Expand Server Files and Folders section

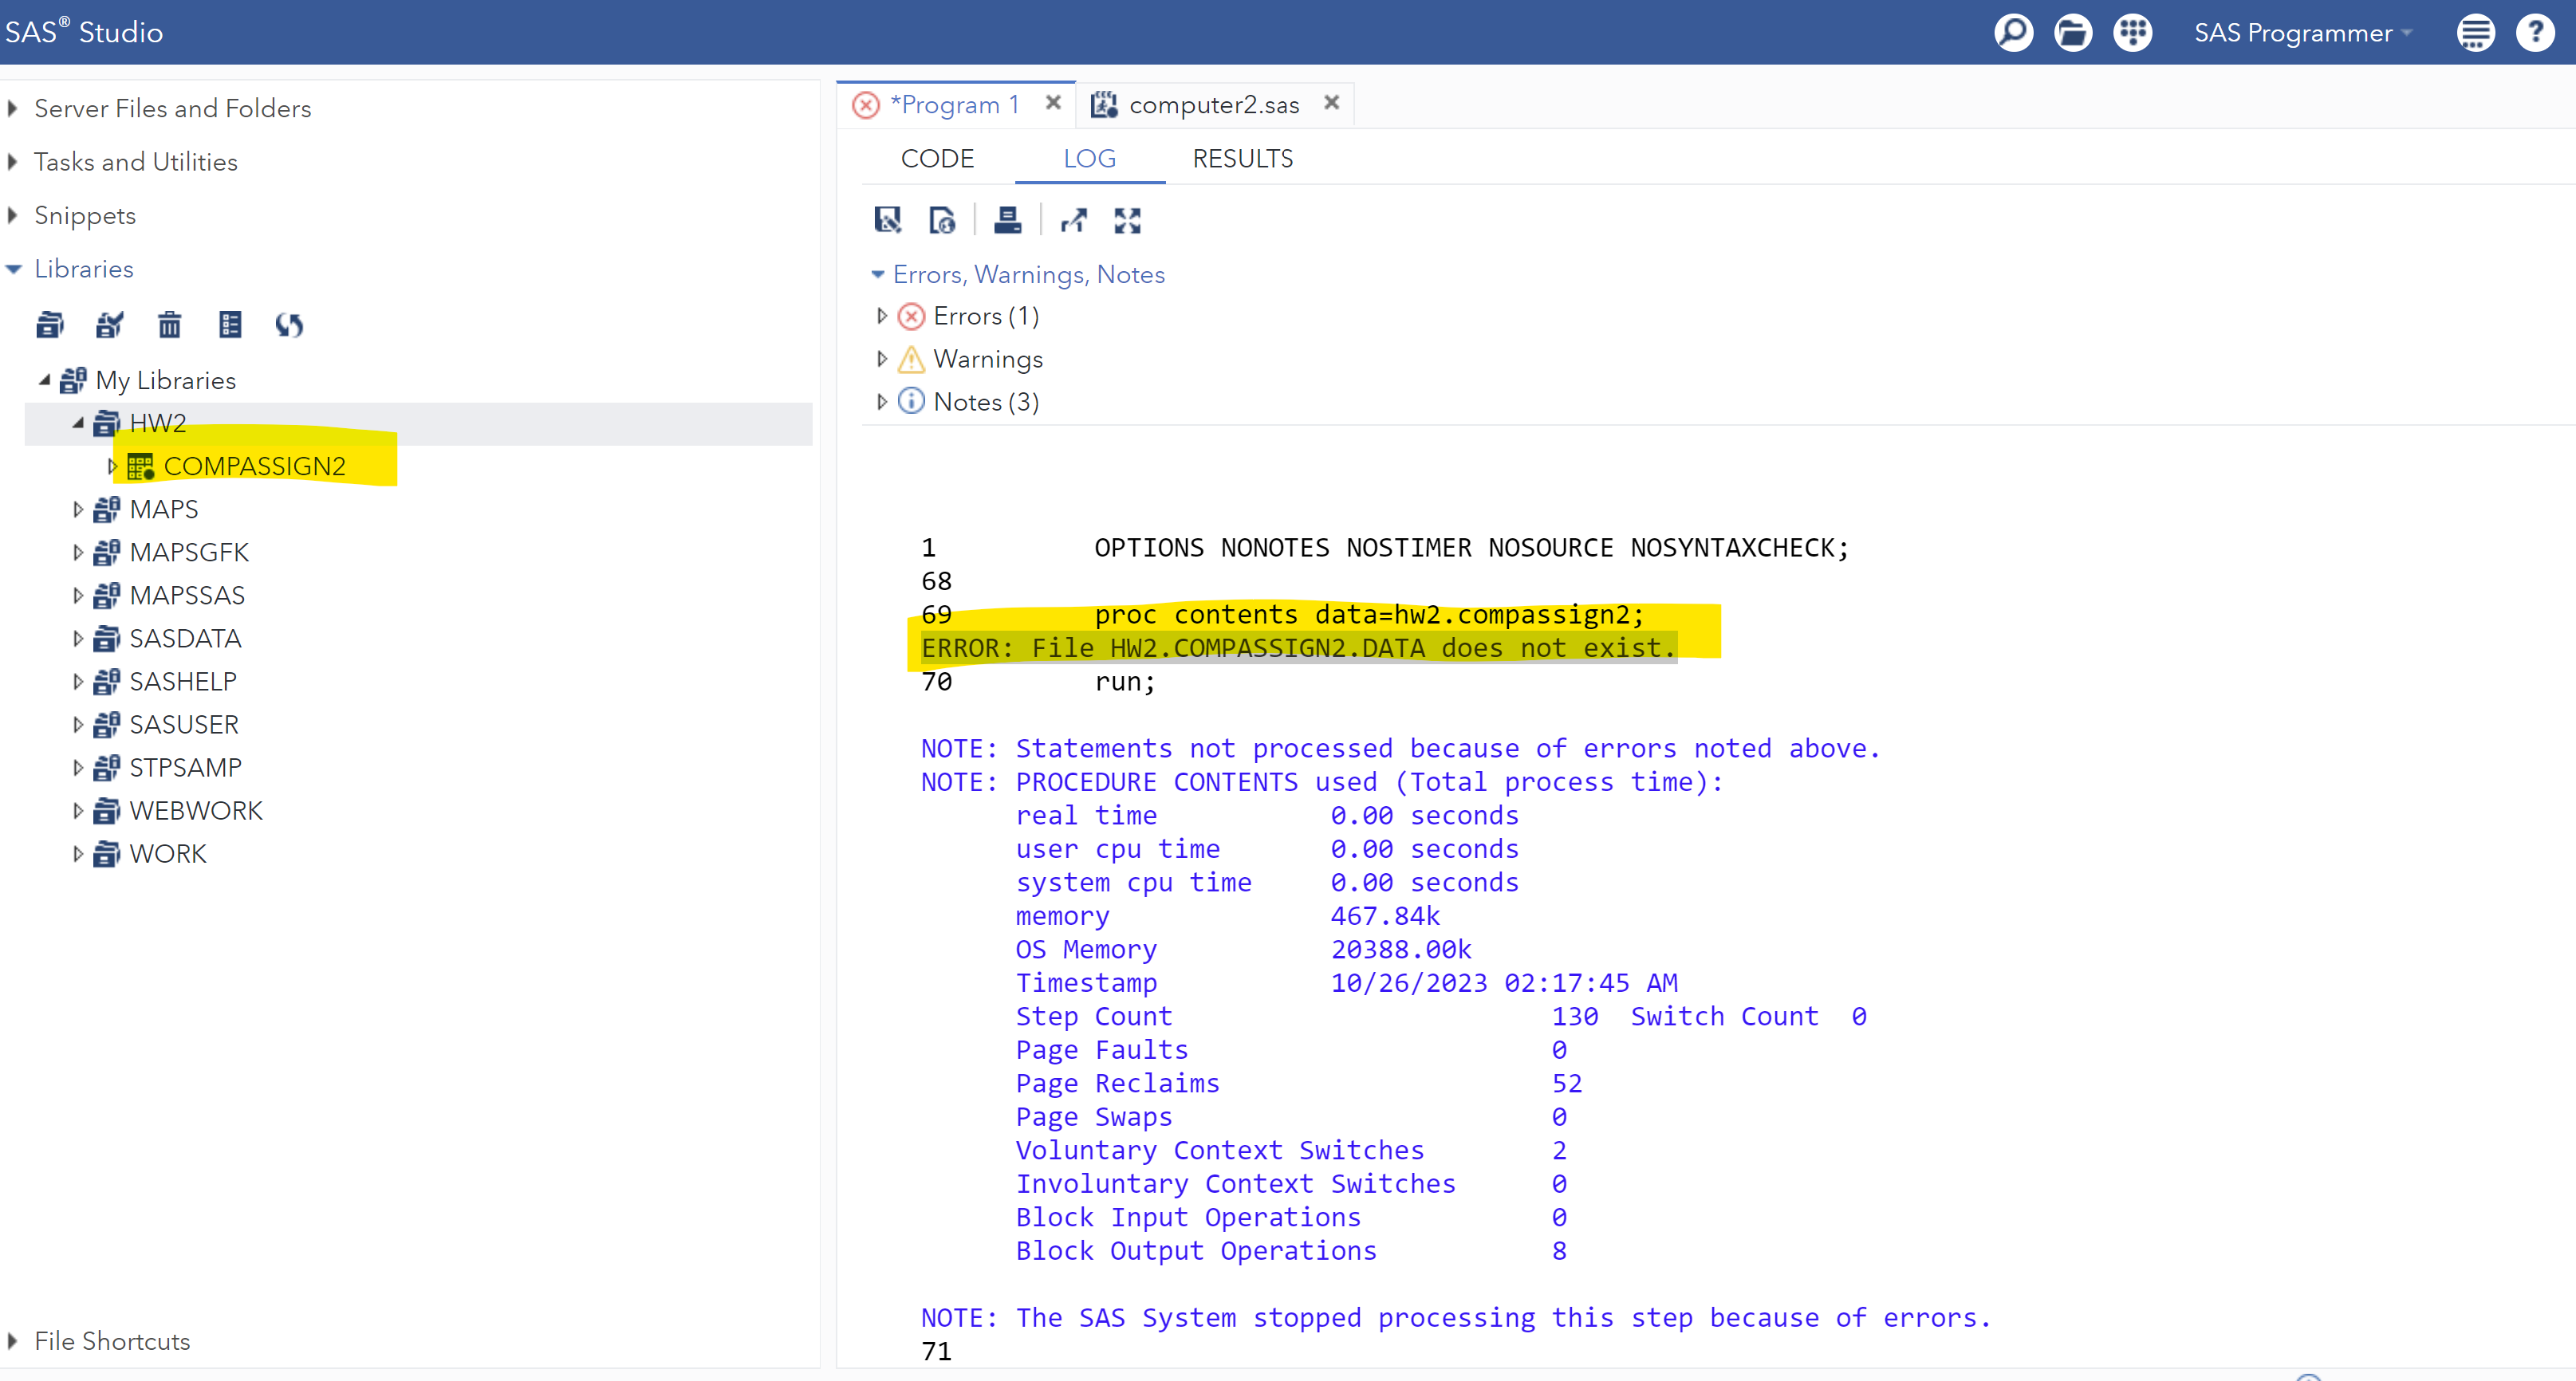(13, 108)
